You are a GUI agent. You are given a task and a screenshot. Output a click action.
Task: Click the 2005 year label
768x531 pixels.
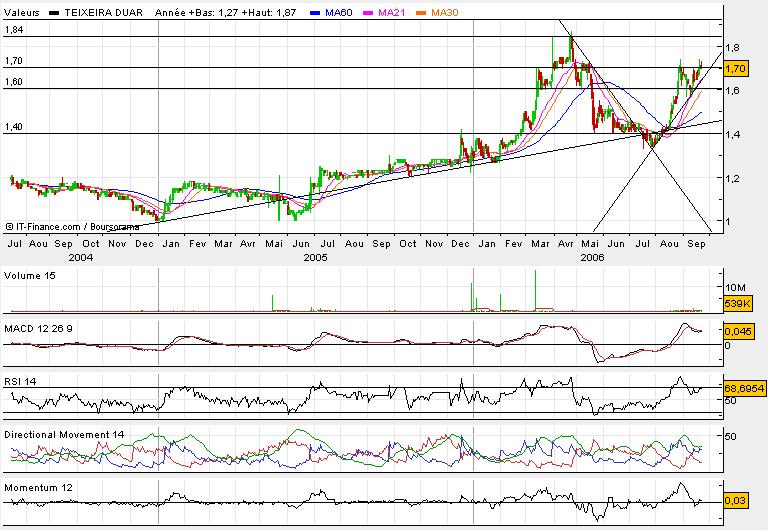pyautogui.click(x=315, y=257)
